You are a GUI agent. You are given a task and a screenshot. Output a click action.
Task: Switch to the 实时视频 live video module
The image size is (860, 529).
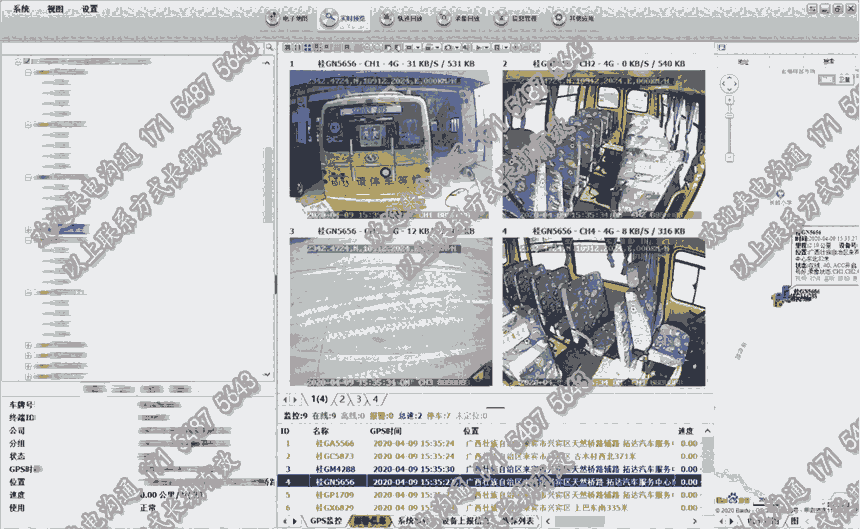(343, 18)
